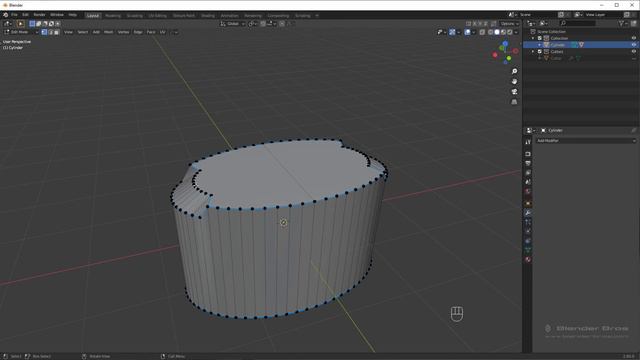
Task: Open the outliner filter dropdown
Action: [623, 24]
